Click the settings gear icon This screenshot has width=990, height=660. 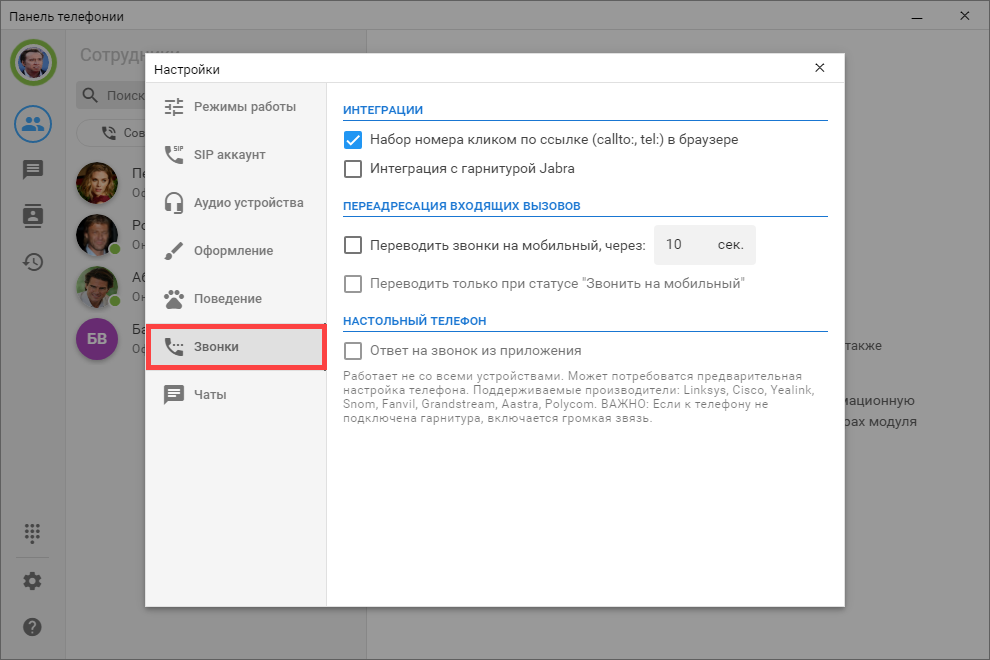tap(33, 581)
